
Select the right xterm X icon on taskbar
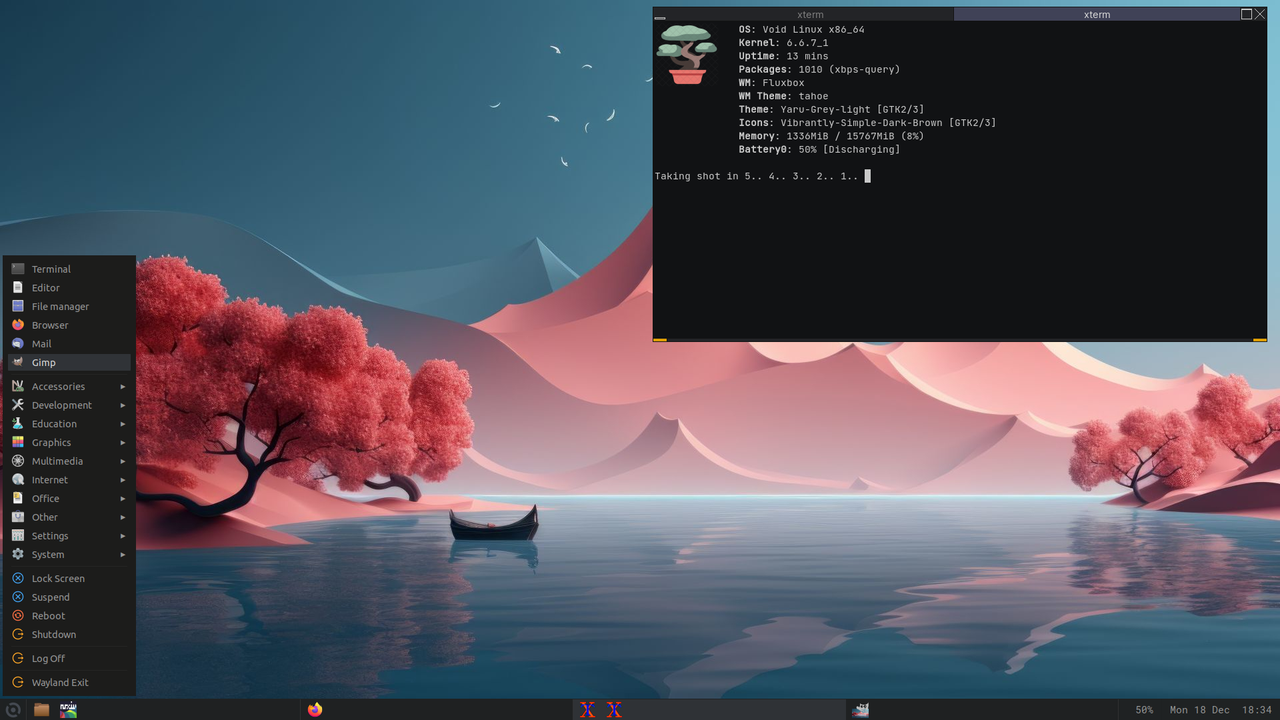tap(614, 710)
